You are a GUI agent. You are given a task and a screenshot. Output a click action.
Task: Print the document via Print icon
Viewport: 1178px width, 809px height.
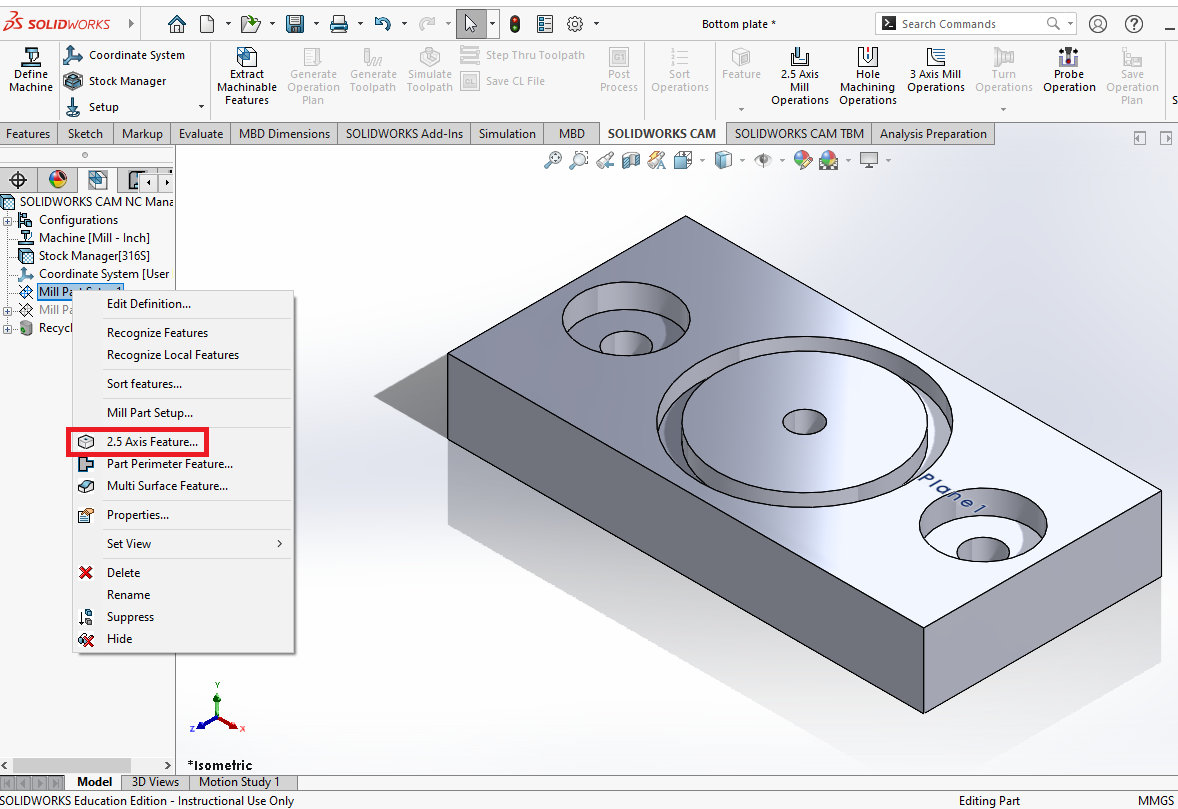point(340,24)
